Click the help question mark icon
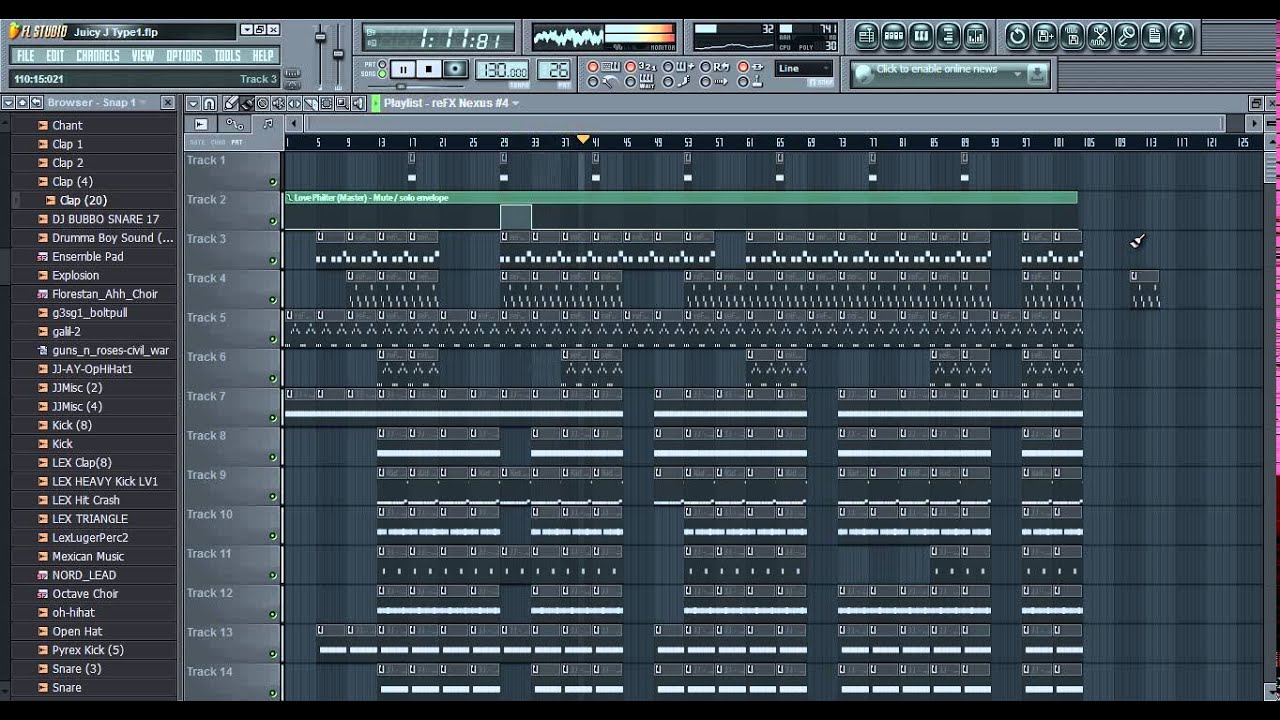The height and width of the screenshot is (720, 1280). 1181,37
